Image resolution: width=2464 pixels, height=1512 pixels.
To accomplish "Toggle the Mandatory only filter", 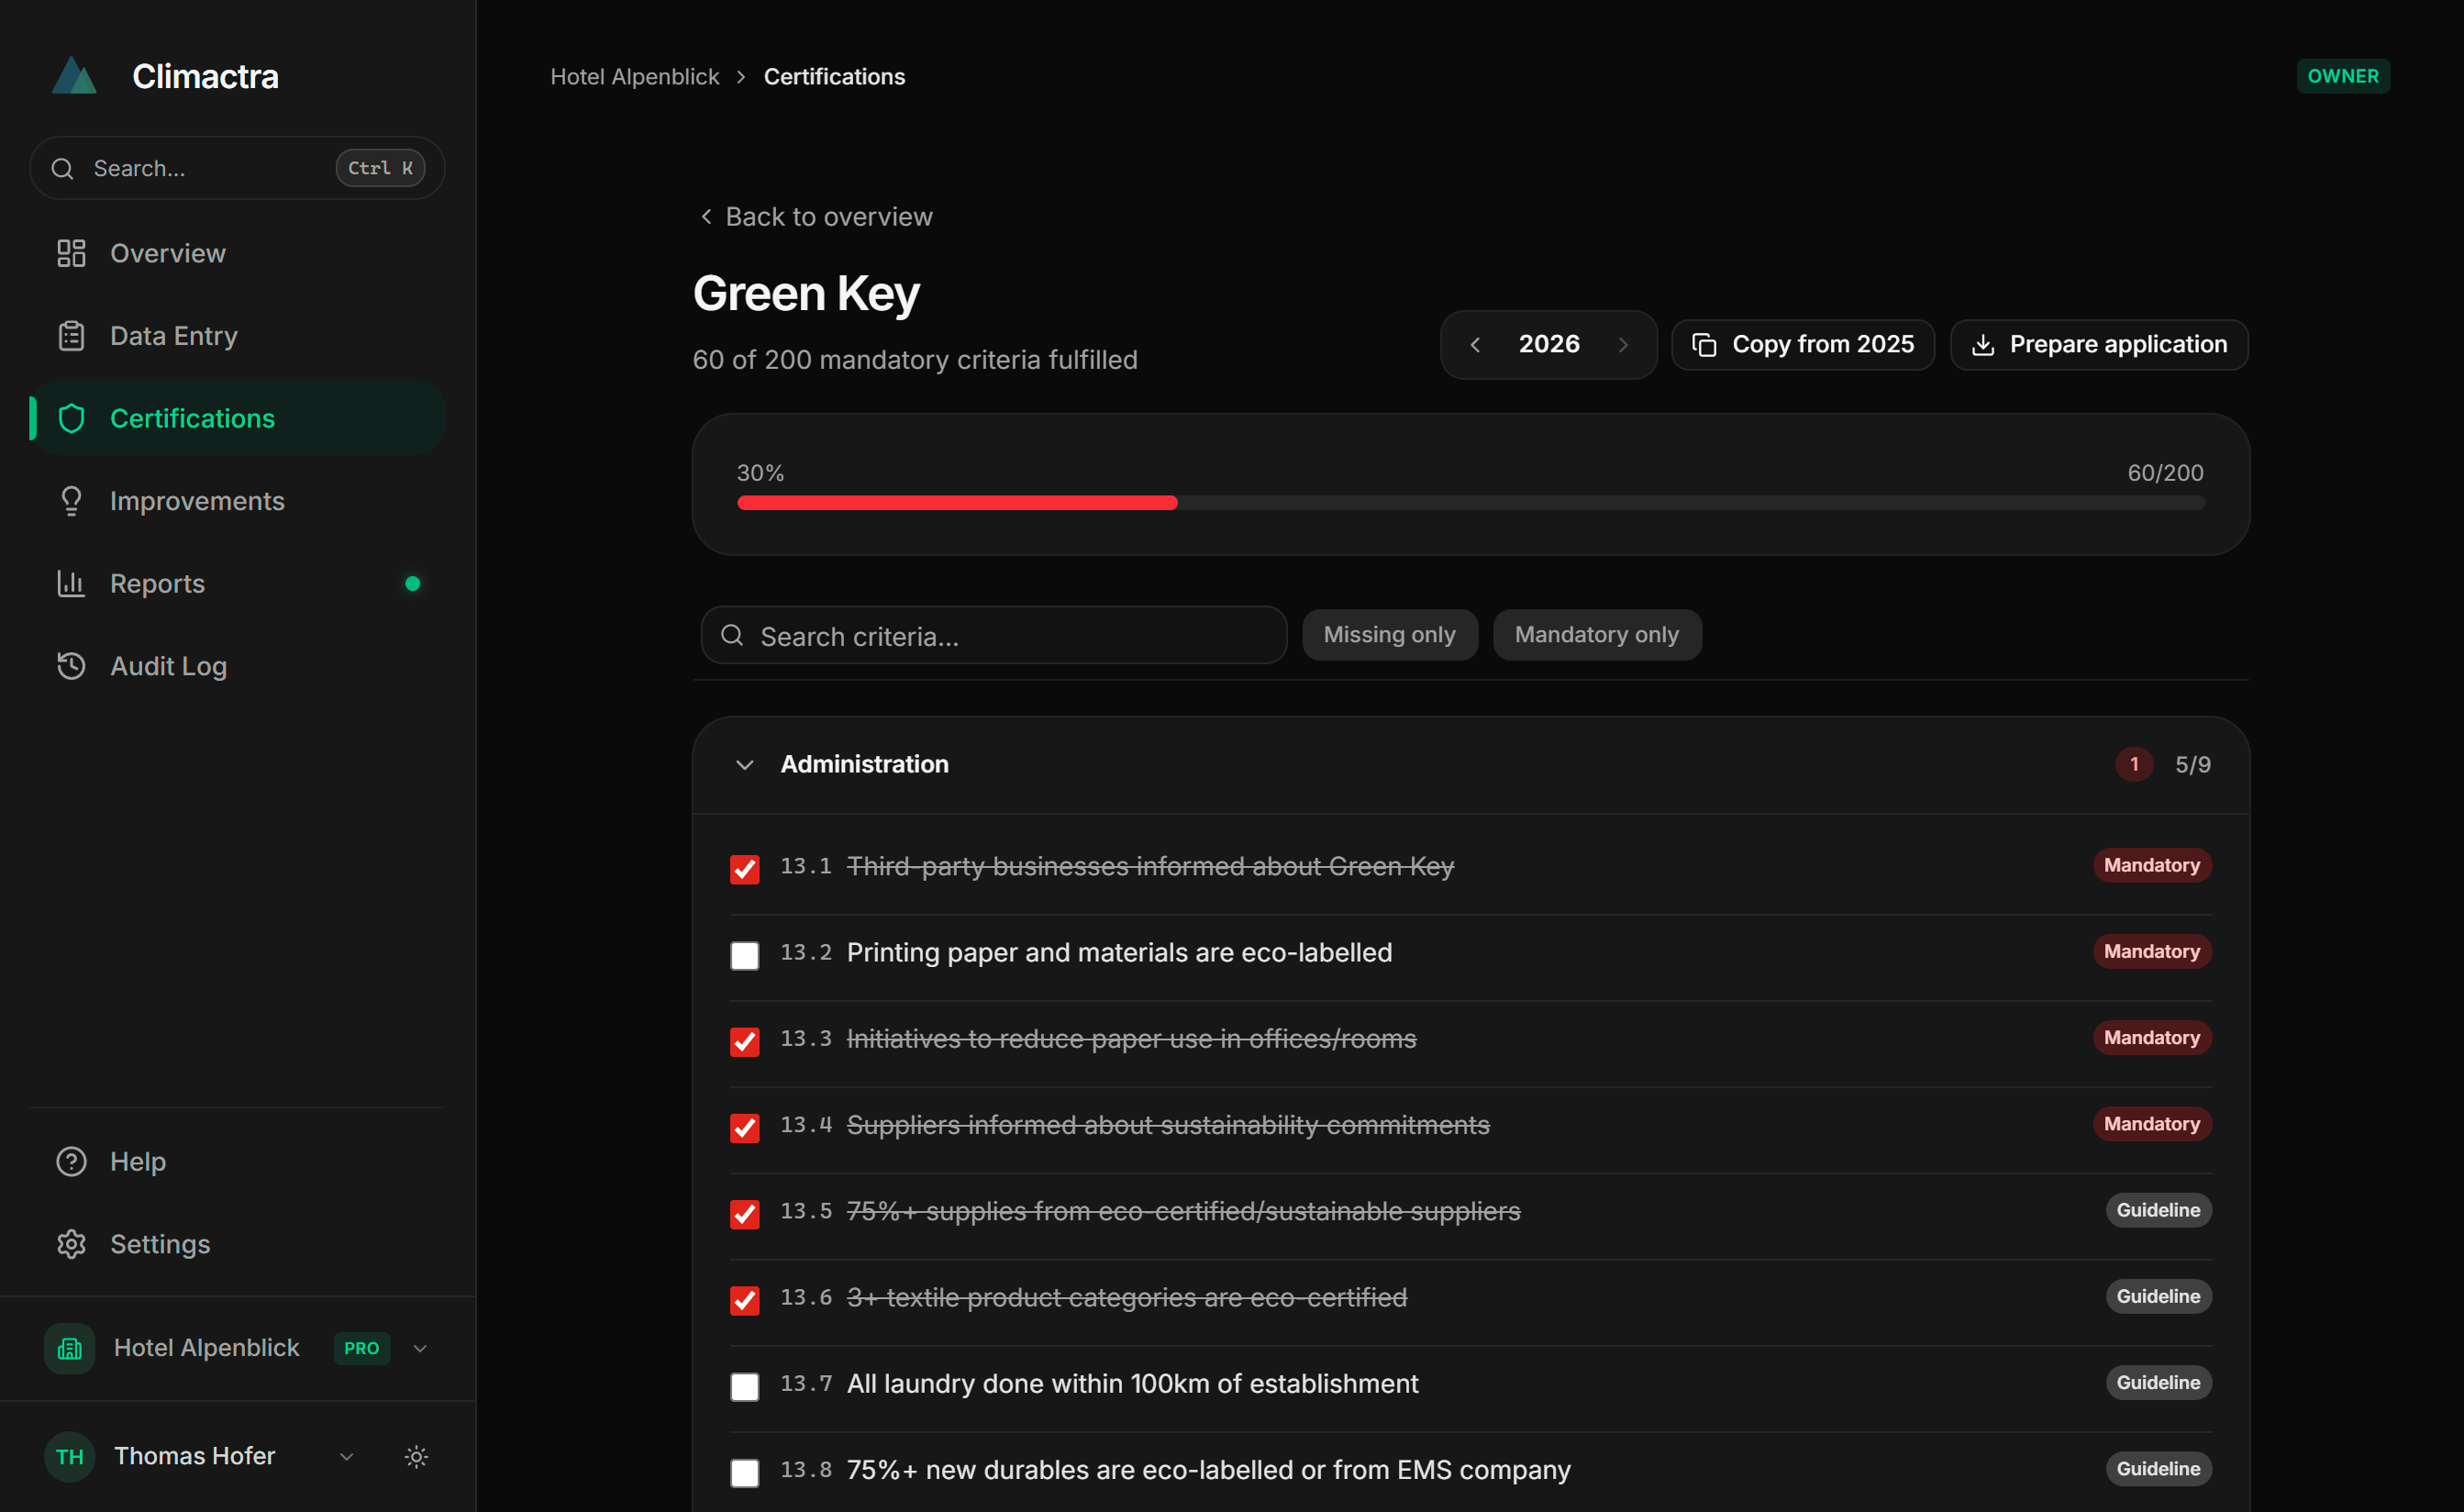I will tap(1596, 635).
